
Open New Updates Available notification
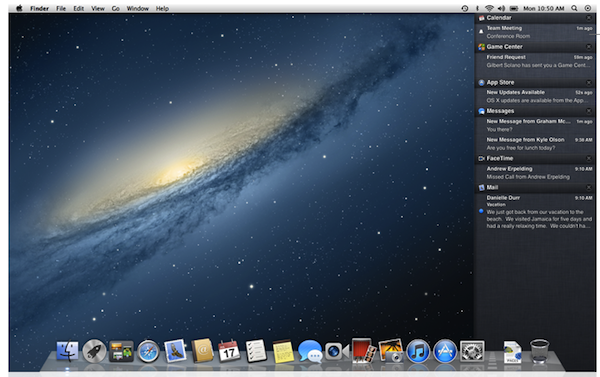tap(535, 96)
